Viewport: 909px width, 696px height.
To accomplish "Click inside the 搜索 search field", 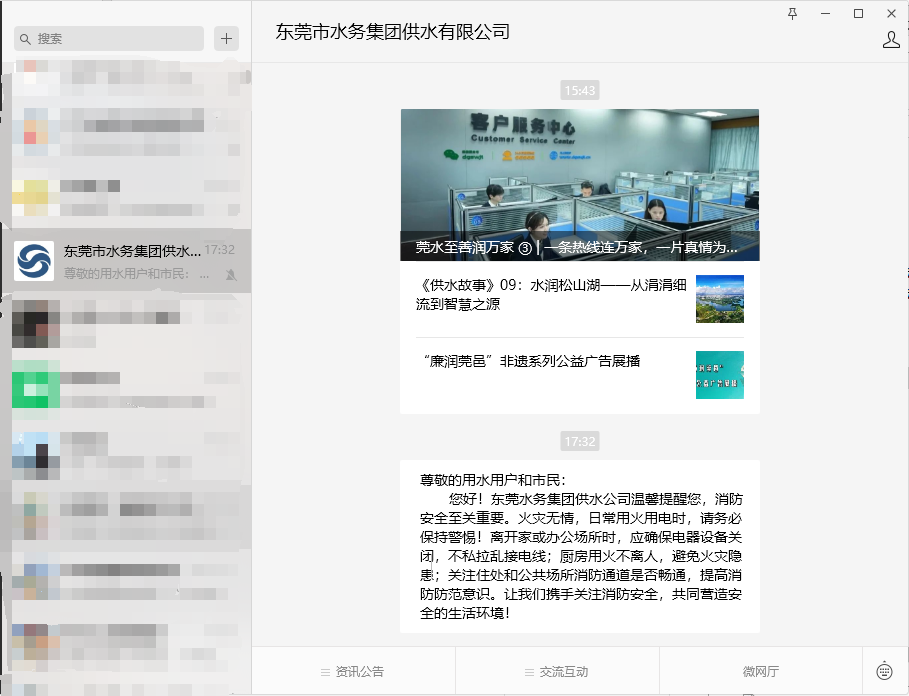I will click(x=110, y=38).
